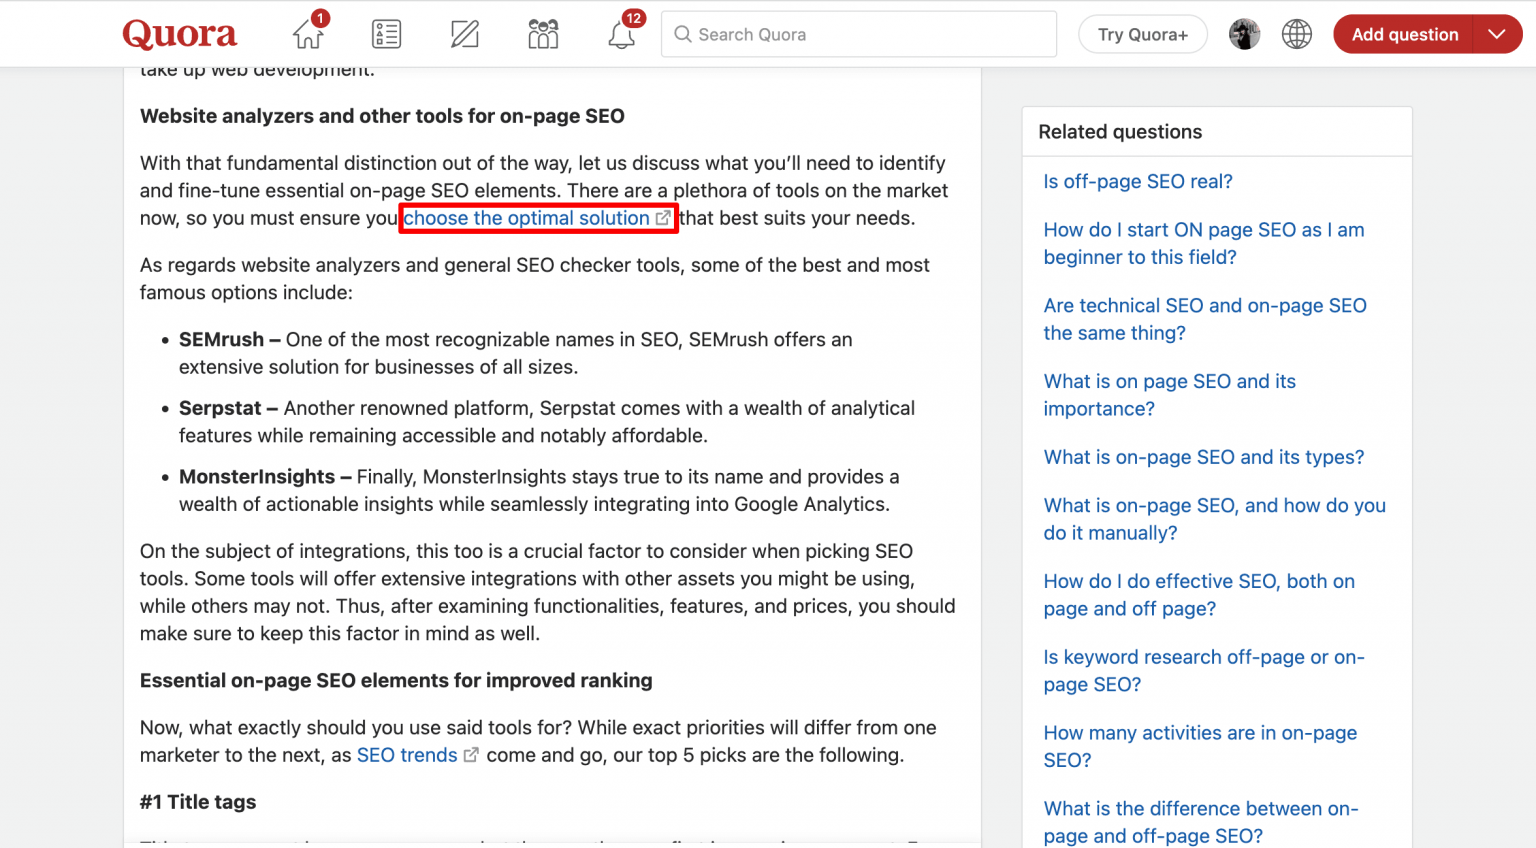Open the search magnifier in the search bar
1536x848 pixels.
[682, 34]
